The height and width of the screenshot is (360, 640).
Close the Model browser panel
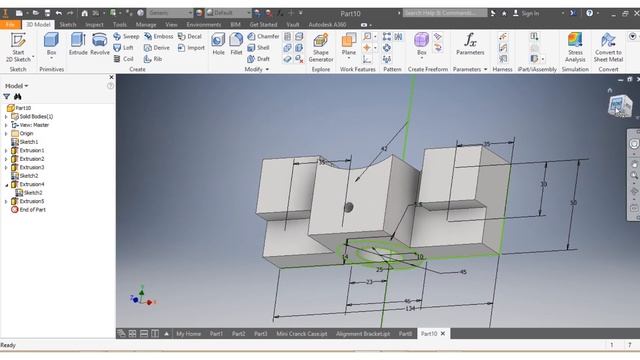tap(111, 77)
